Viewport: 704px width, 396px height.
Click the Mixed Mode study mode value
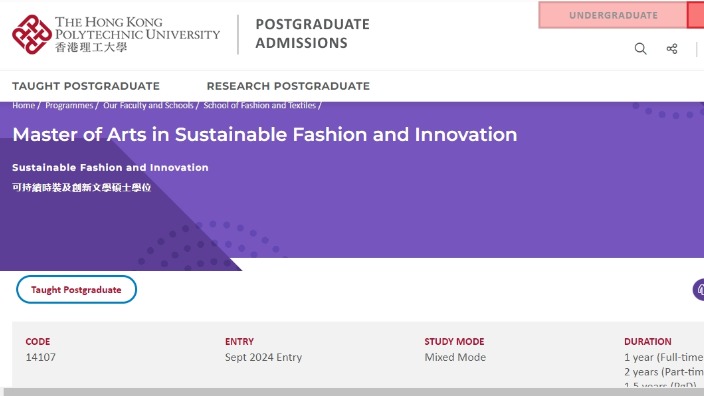click(x=455, y=357)
